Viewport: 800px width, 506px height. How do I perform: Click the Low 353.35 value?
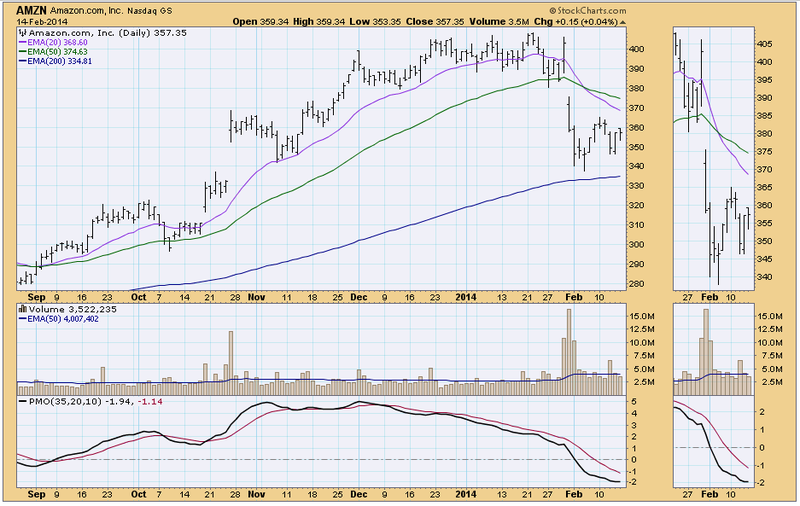point(376,21)
